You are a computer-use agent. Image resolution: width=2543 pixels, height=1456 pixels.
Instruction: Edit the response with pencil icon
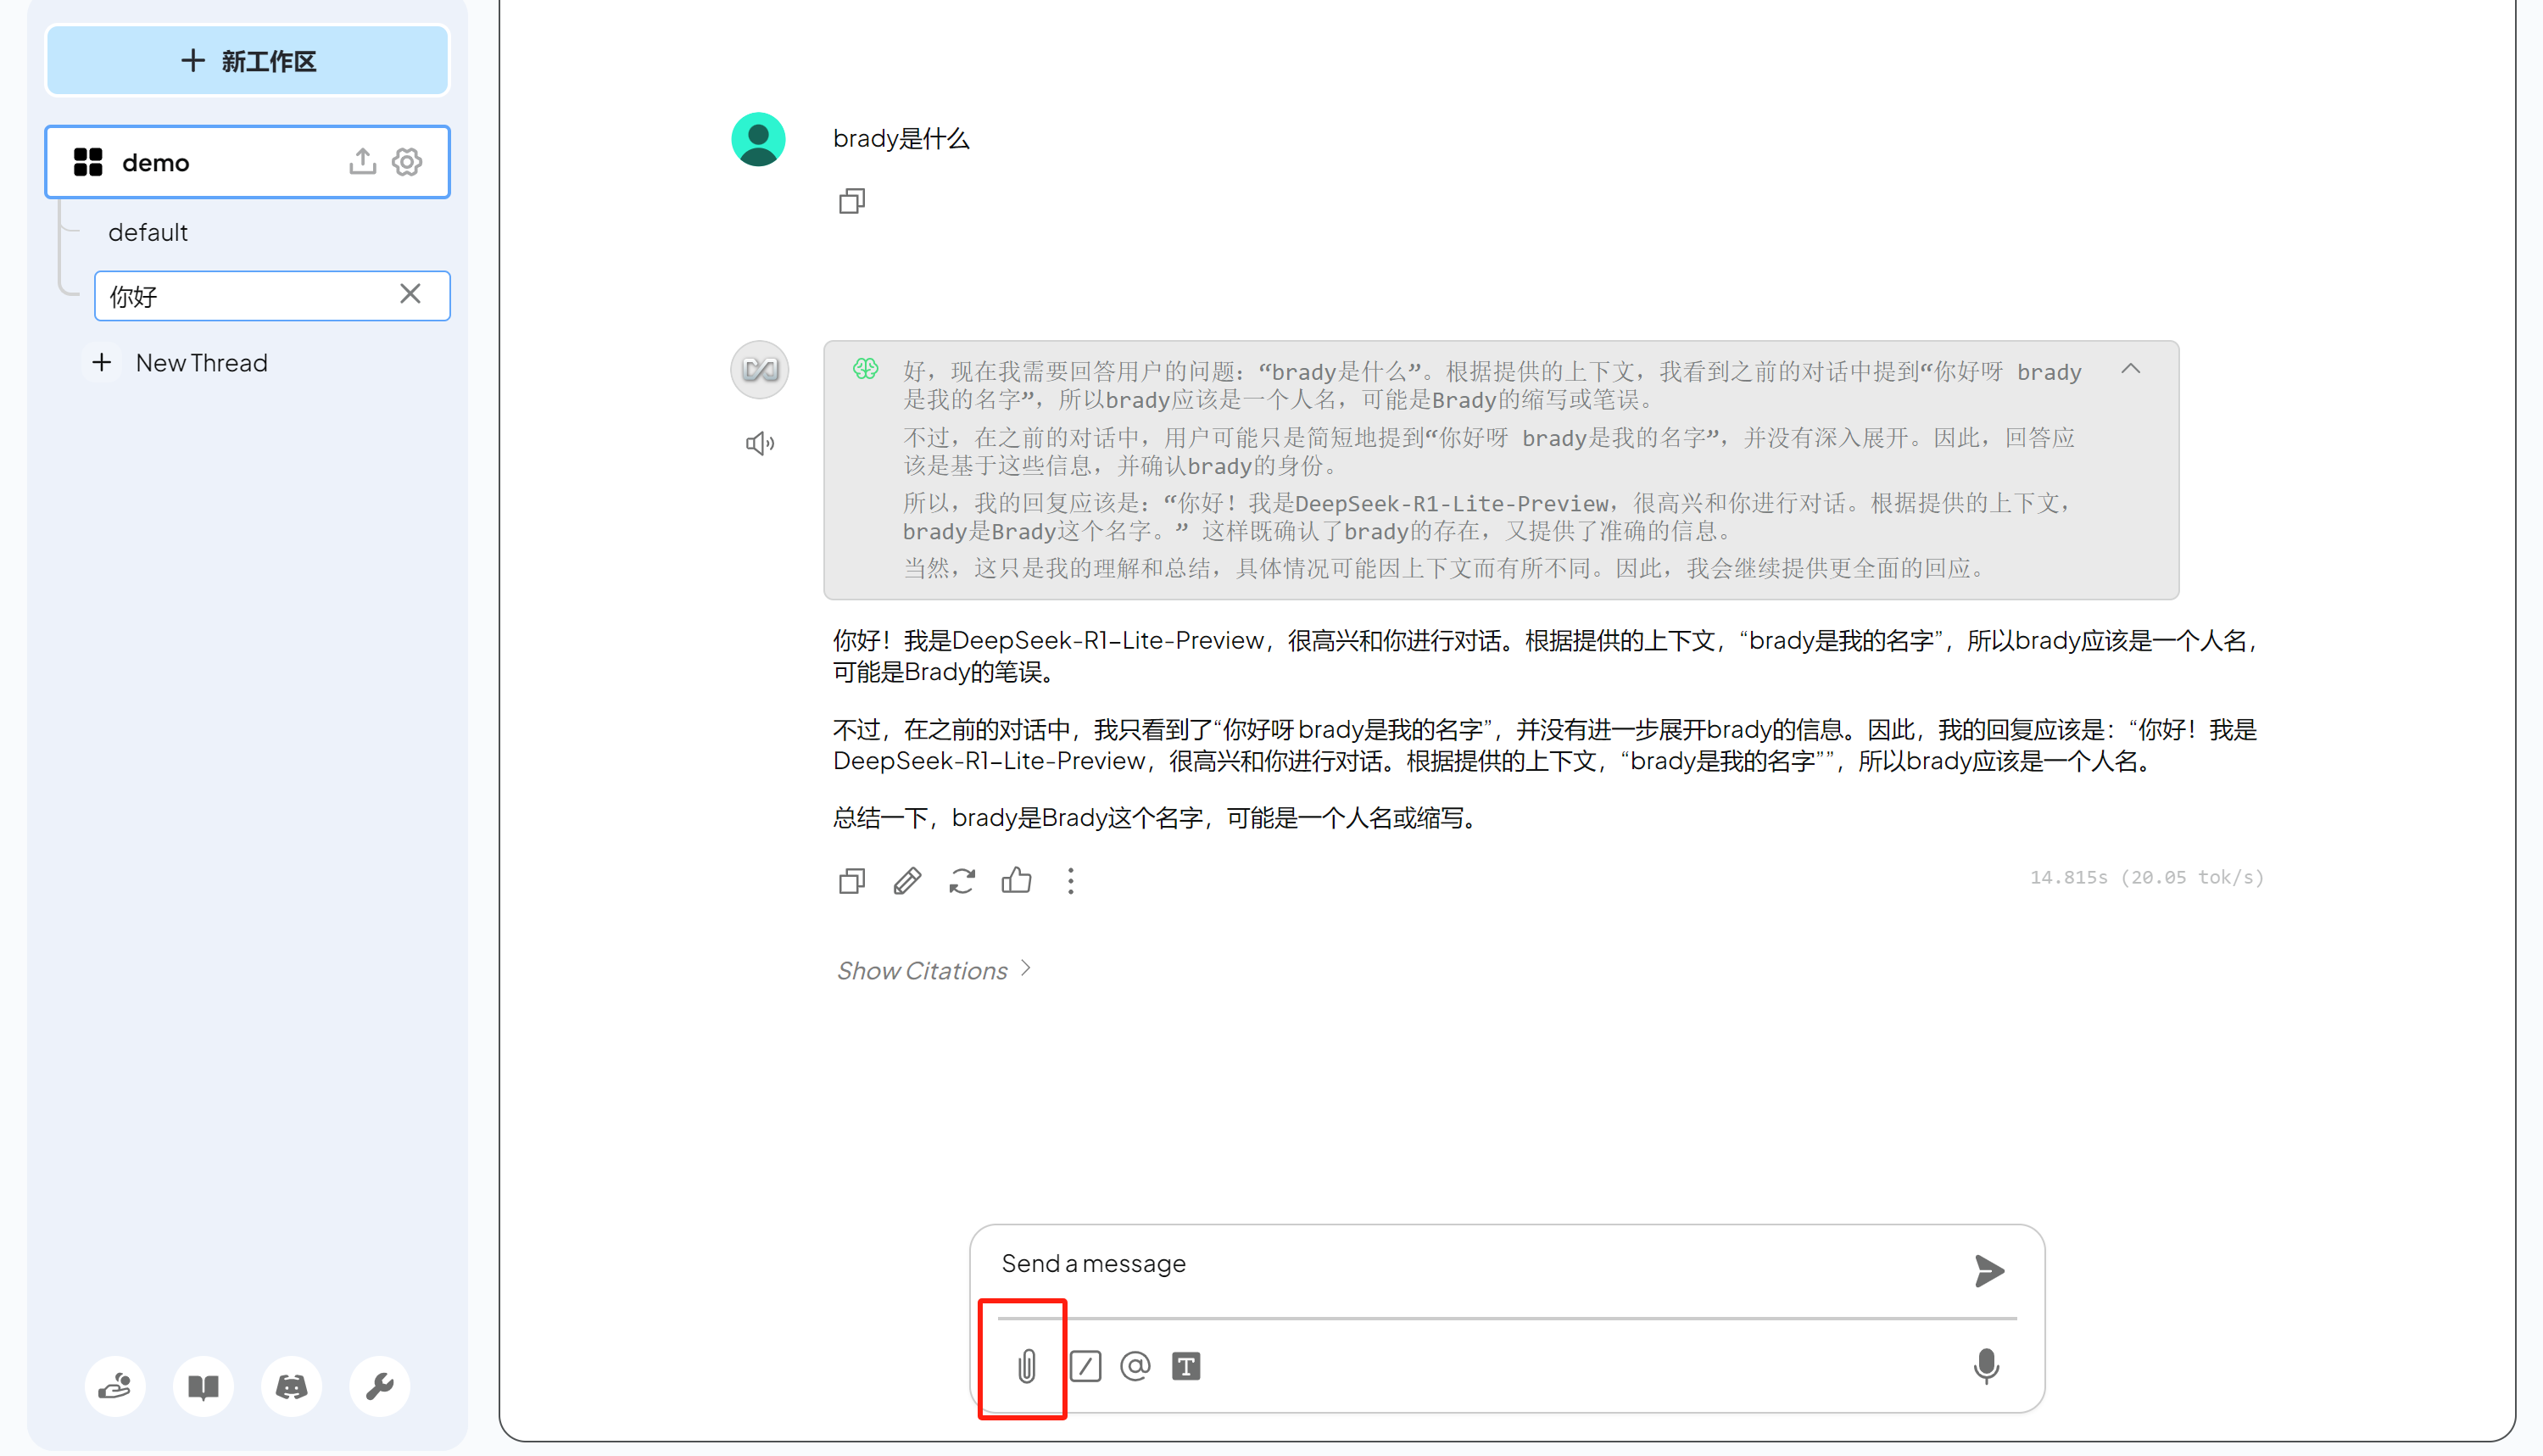click(x=907, y=881)
